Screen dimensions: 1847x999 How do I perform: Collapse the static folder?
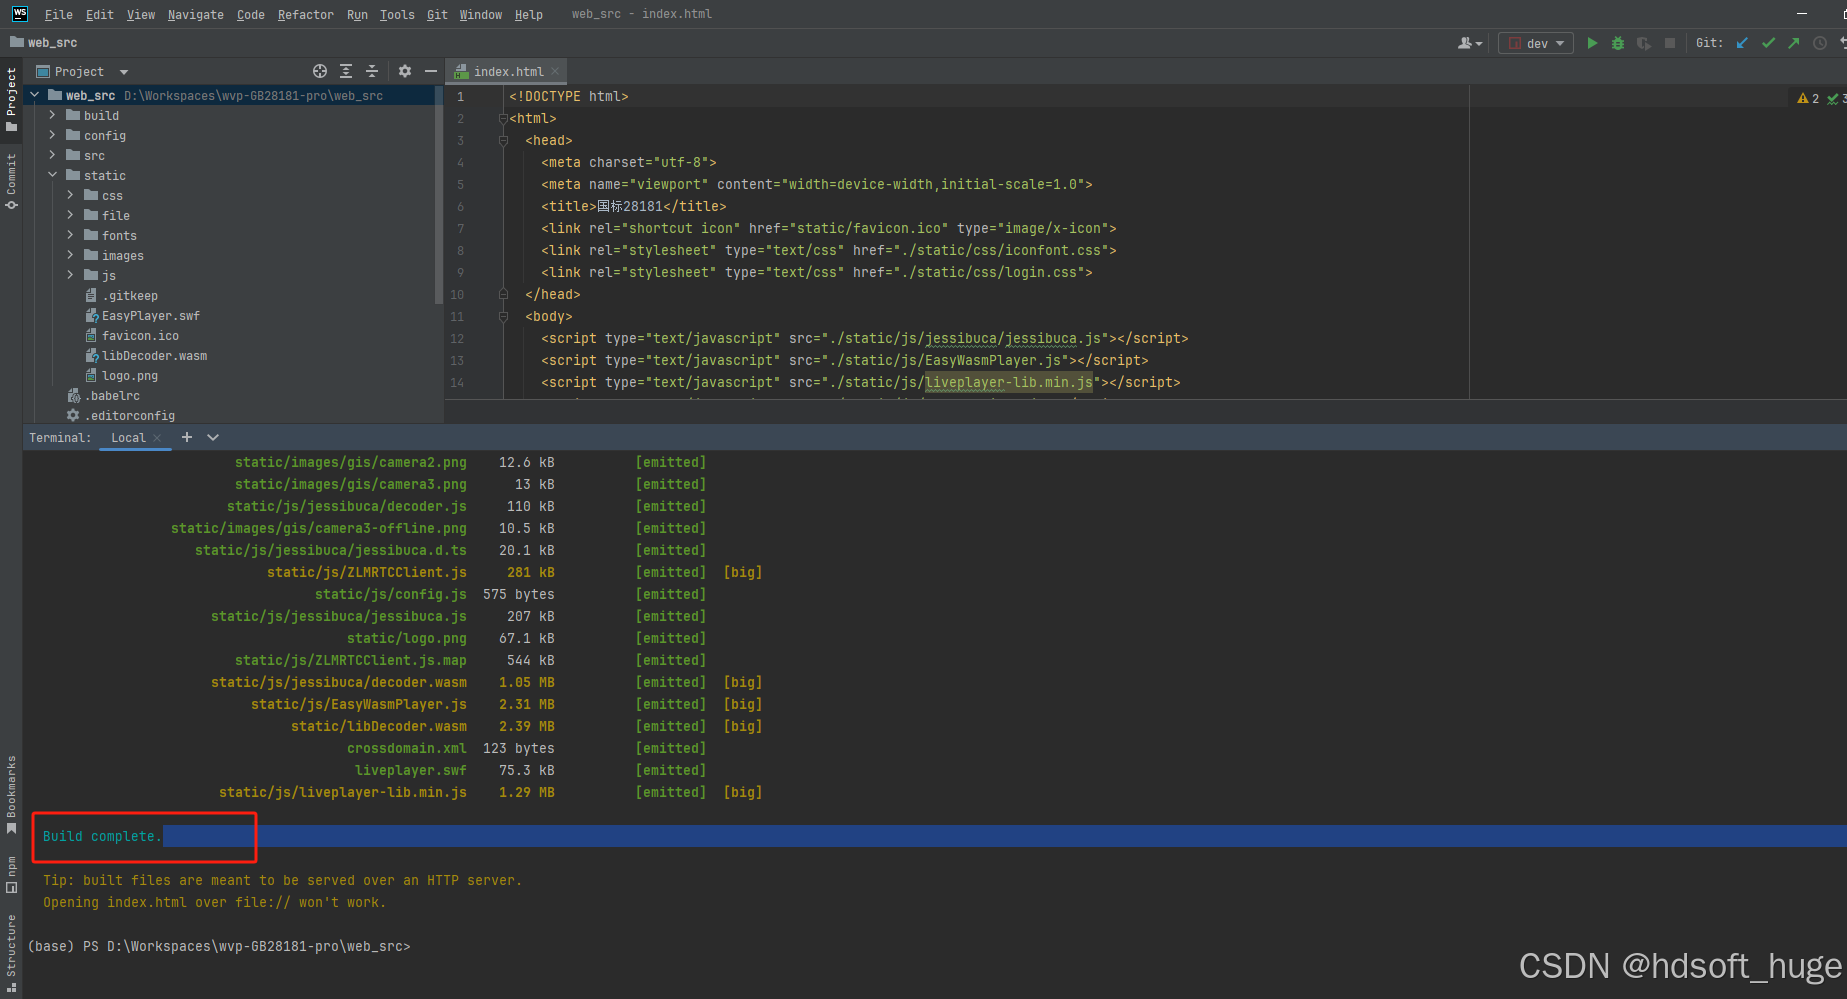click(53, 175)
